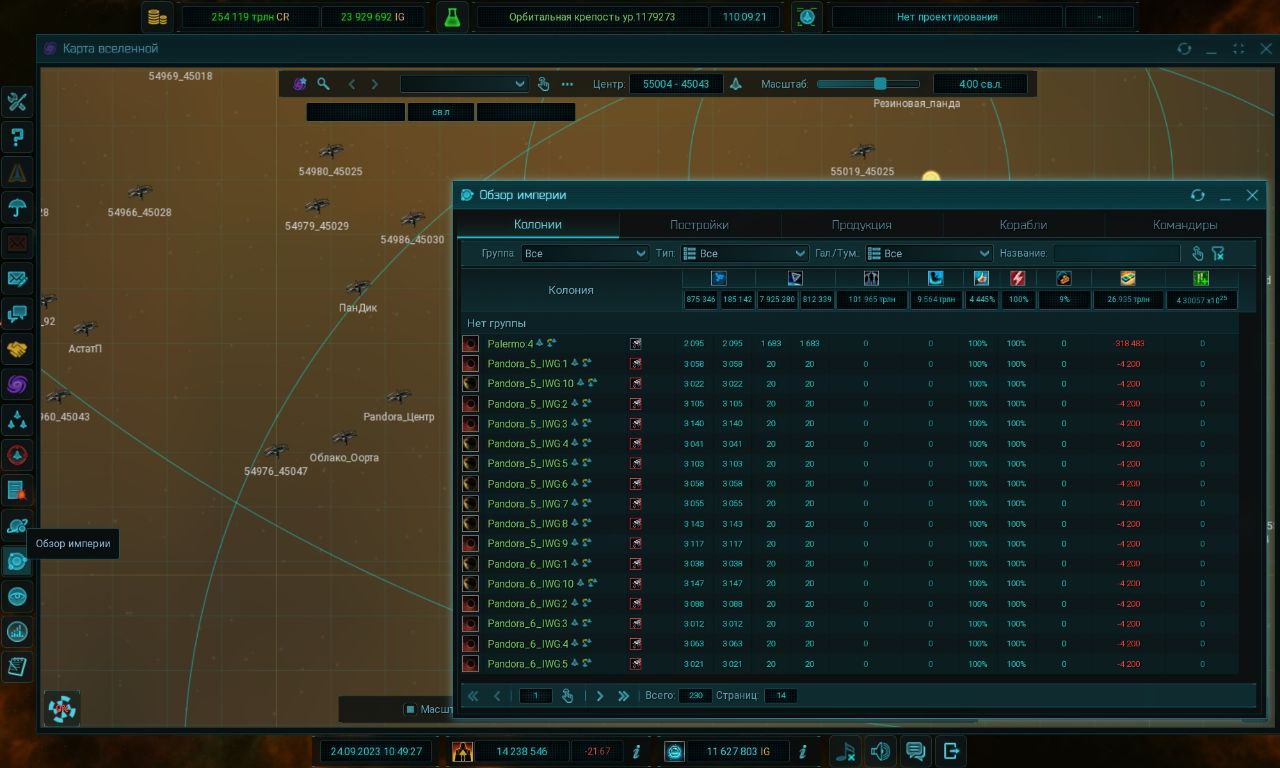Viewport: 1280px width, 768px height.
Task: Toggle music mute icon in bottom bar
Action: [x=845, y=751]
